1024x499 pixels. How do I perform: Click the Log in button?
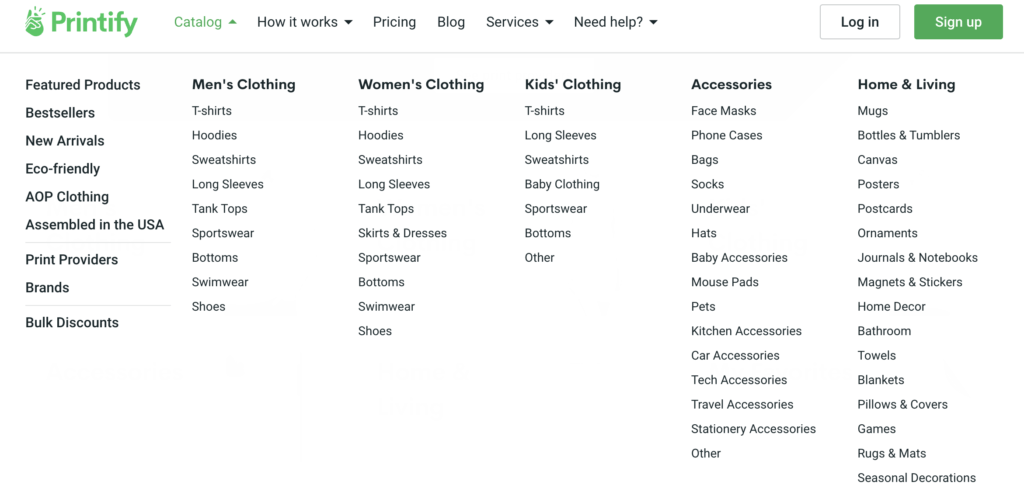(859, 22)
